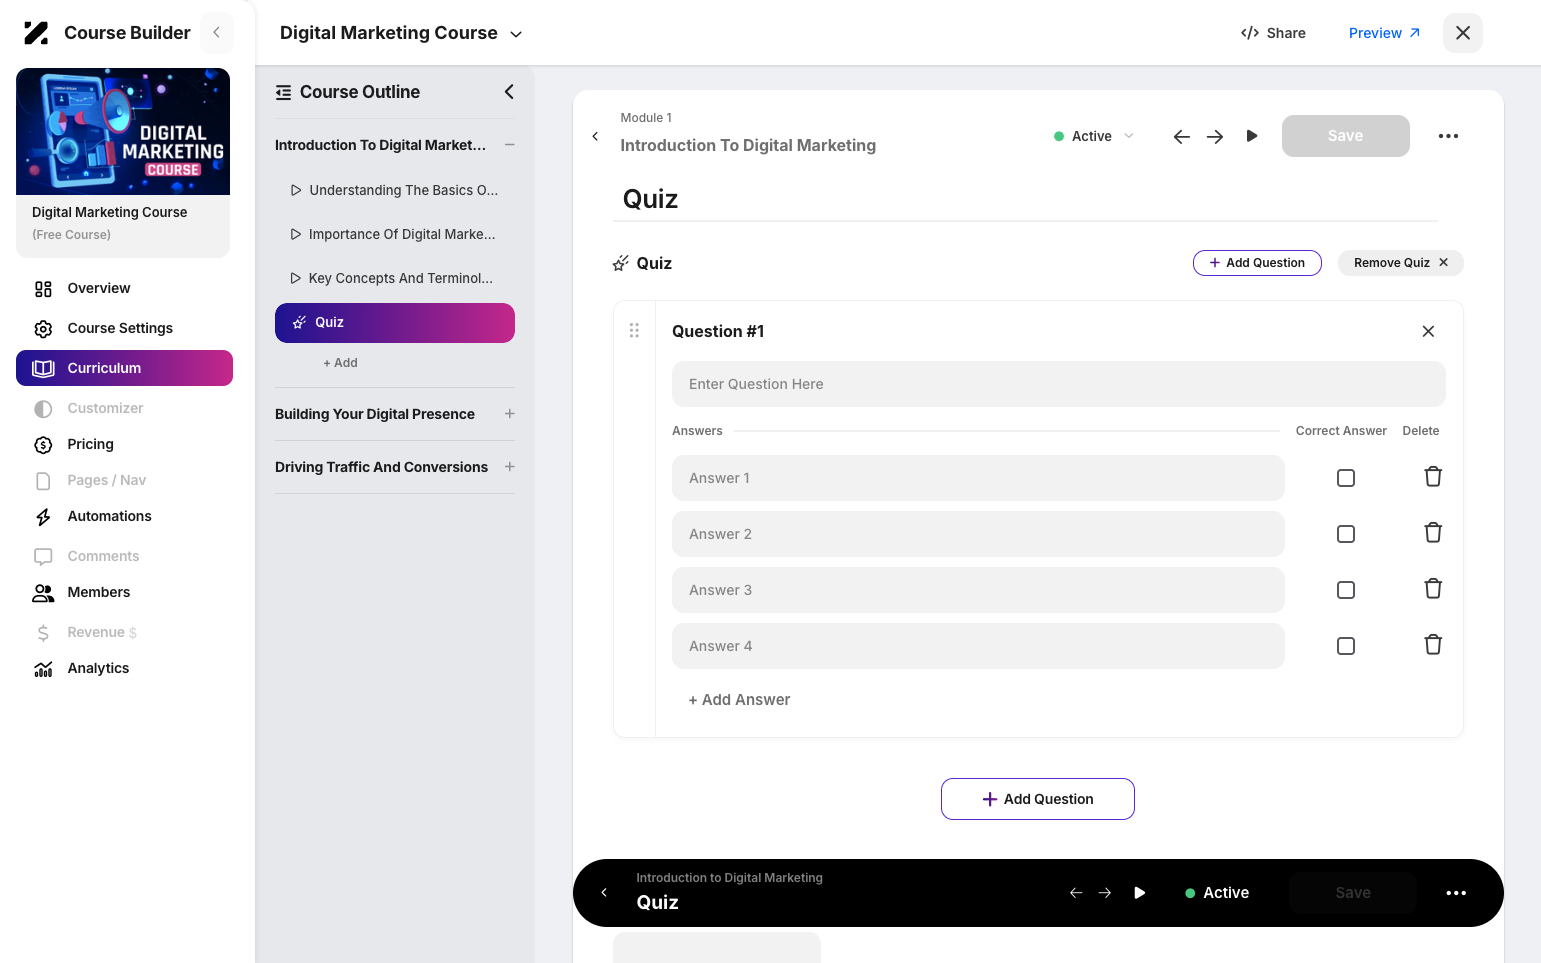Click the back chevron beside Module 1
Screen dimensions: 1541x963
pos(595,136)
